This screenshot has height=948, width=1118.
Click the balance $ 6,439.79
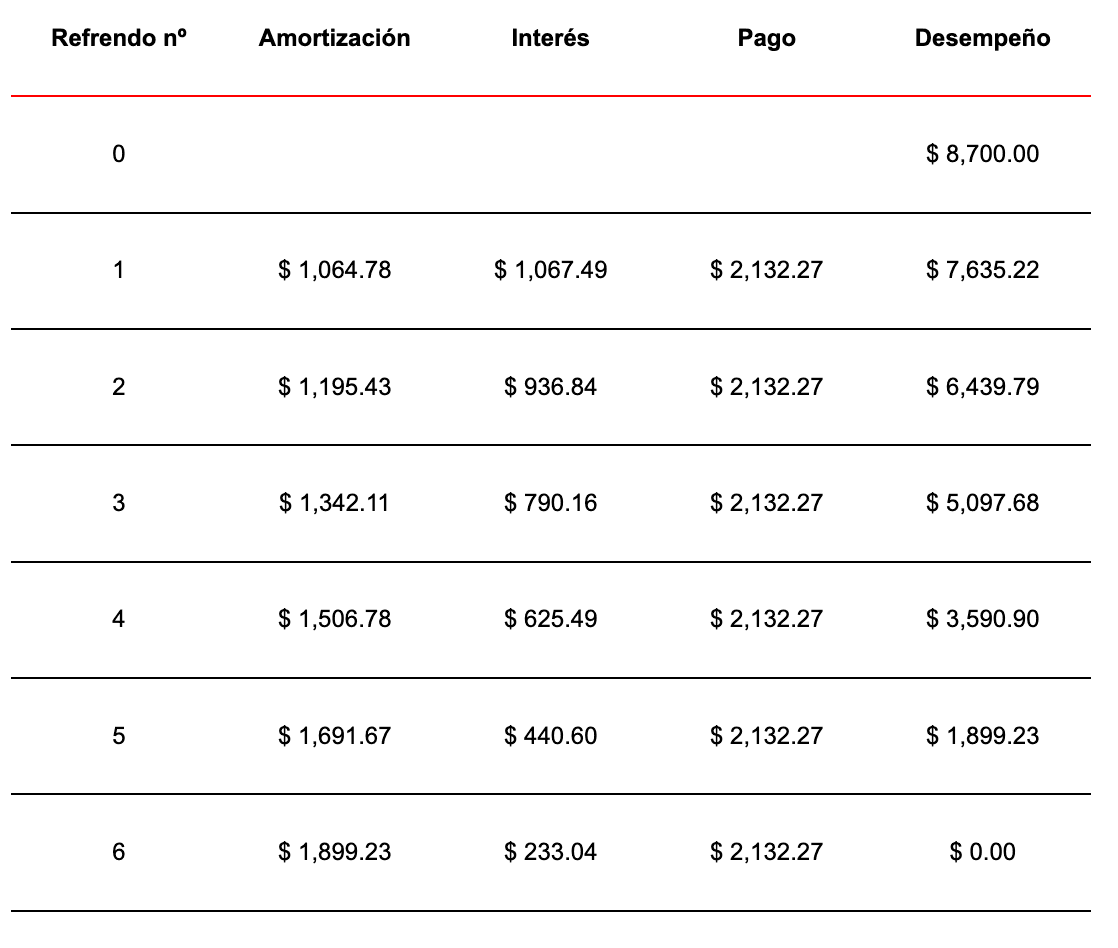pos(982,386)
